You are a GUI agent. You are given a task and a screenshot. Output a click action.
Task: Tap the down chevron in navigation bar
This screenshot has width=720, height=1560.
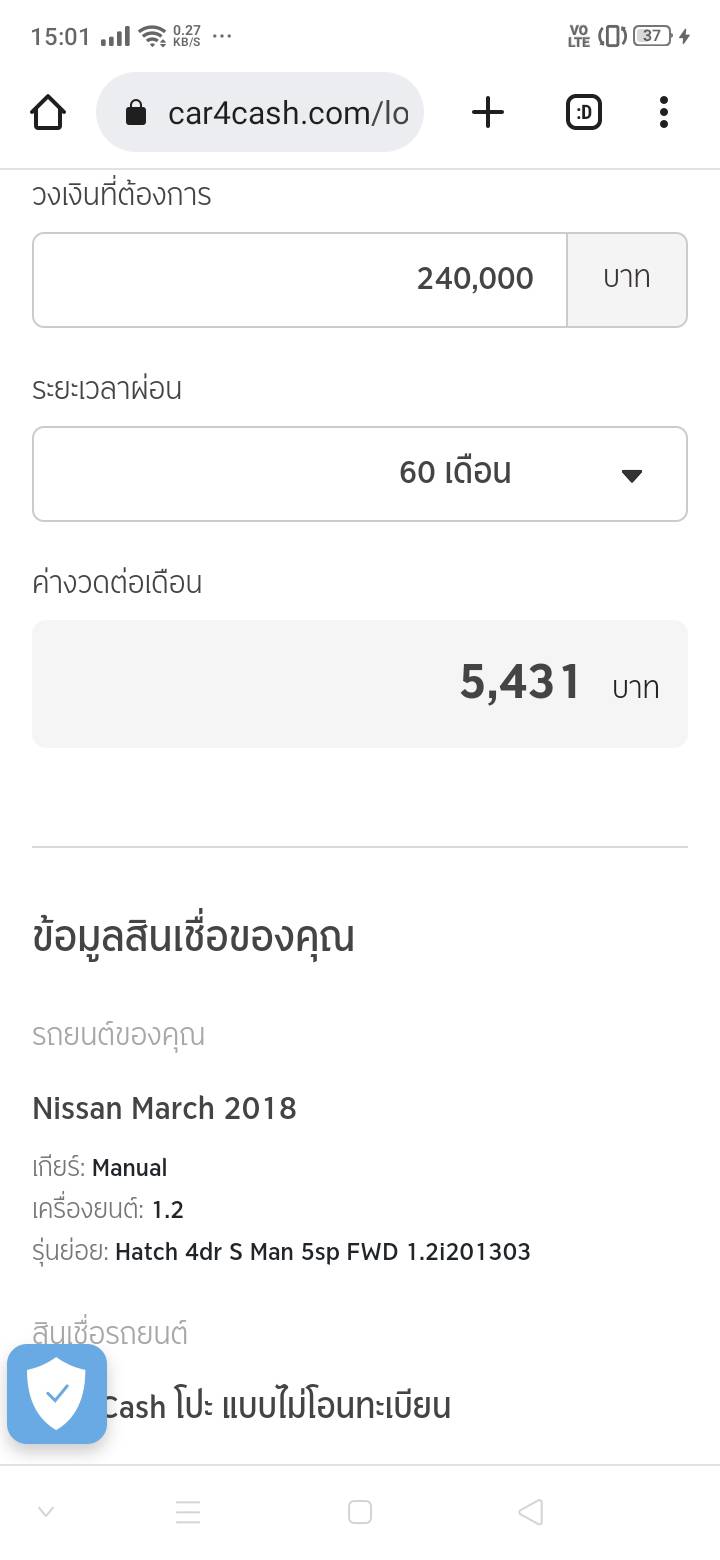[x=45, y=1512]
